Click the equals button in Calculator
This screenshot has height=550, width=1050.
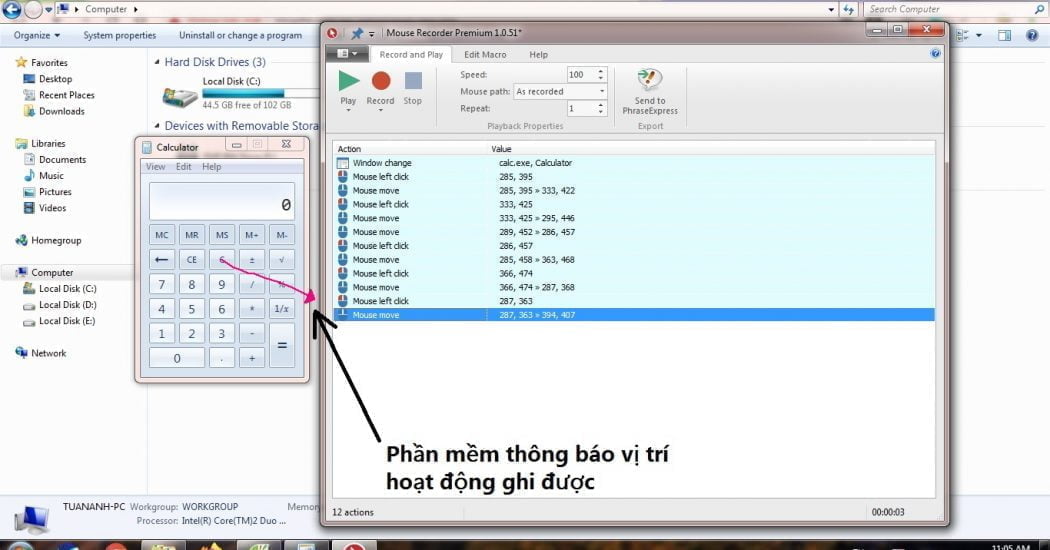282,346
